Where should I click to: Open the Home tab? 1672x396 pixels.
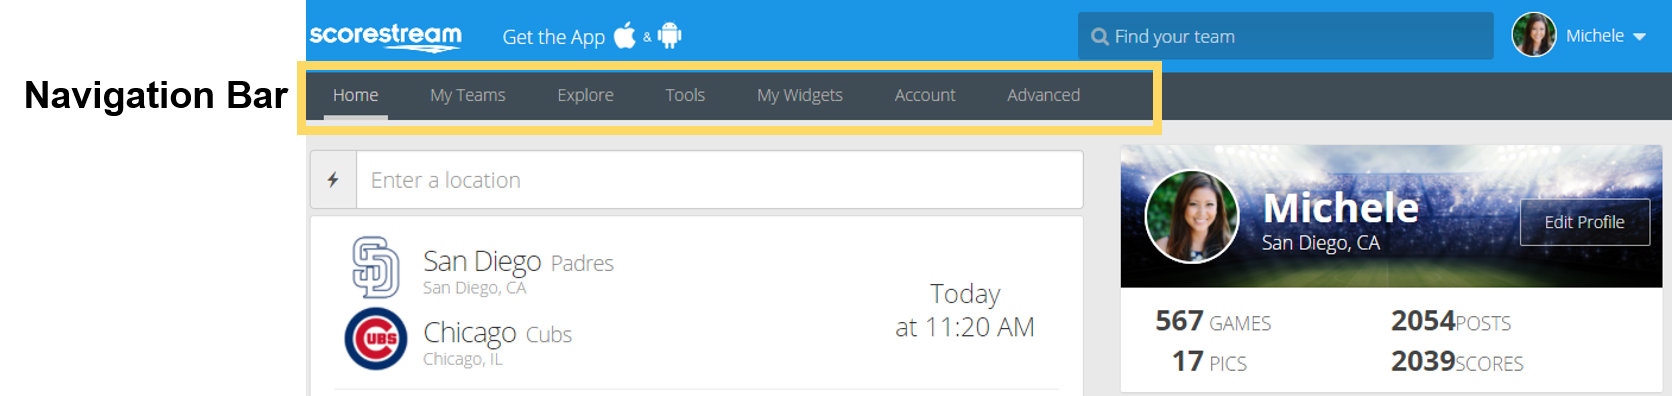click(x=356, y=95)
